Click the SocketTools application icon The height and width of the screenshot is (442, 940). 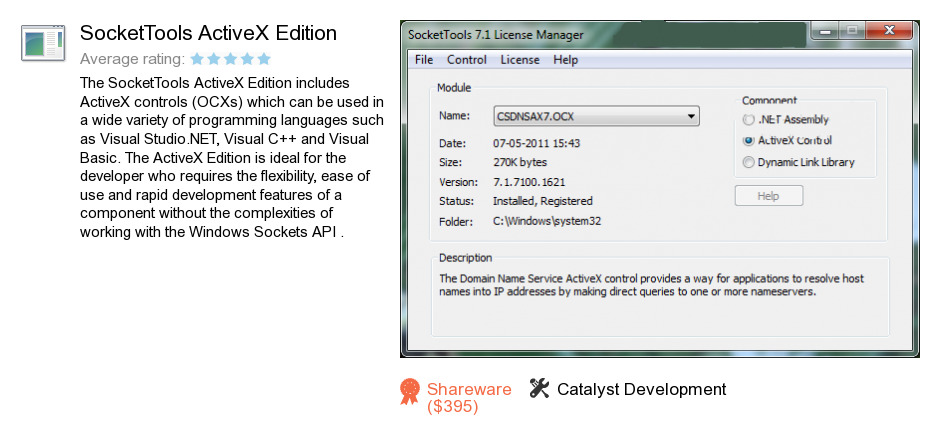(x=43, y=43)
